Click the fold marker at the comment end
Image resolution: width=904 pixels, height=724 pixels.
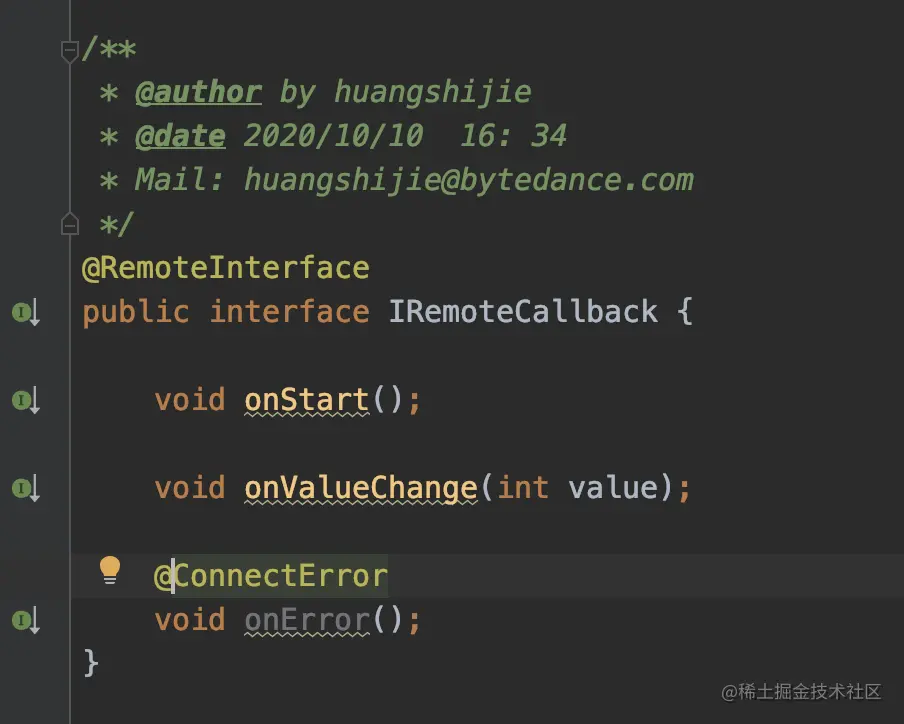click(70, 224)
